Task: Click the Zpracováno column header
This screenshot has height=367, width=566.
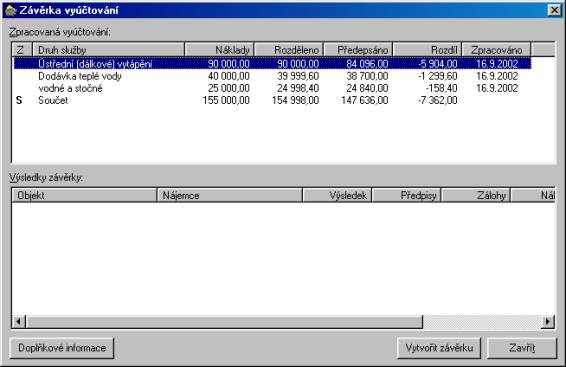Action: click(x=497, y=50)
